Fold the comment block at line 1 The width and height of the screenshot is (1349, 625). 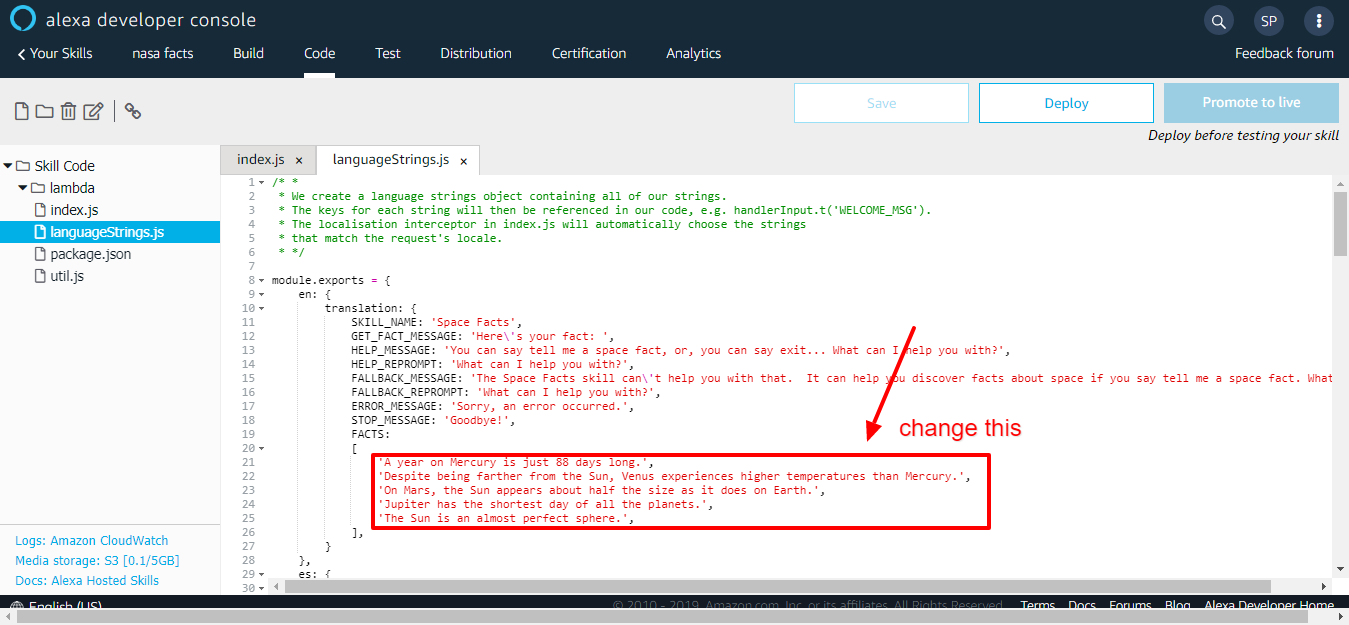[x=262, y=183]
